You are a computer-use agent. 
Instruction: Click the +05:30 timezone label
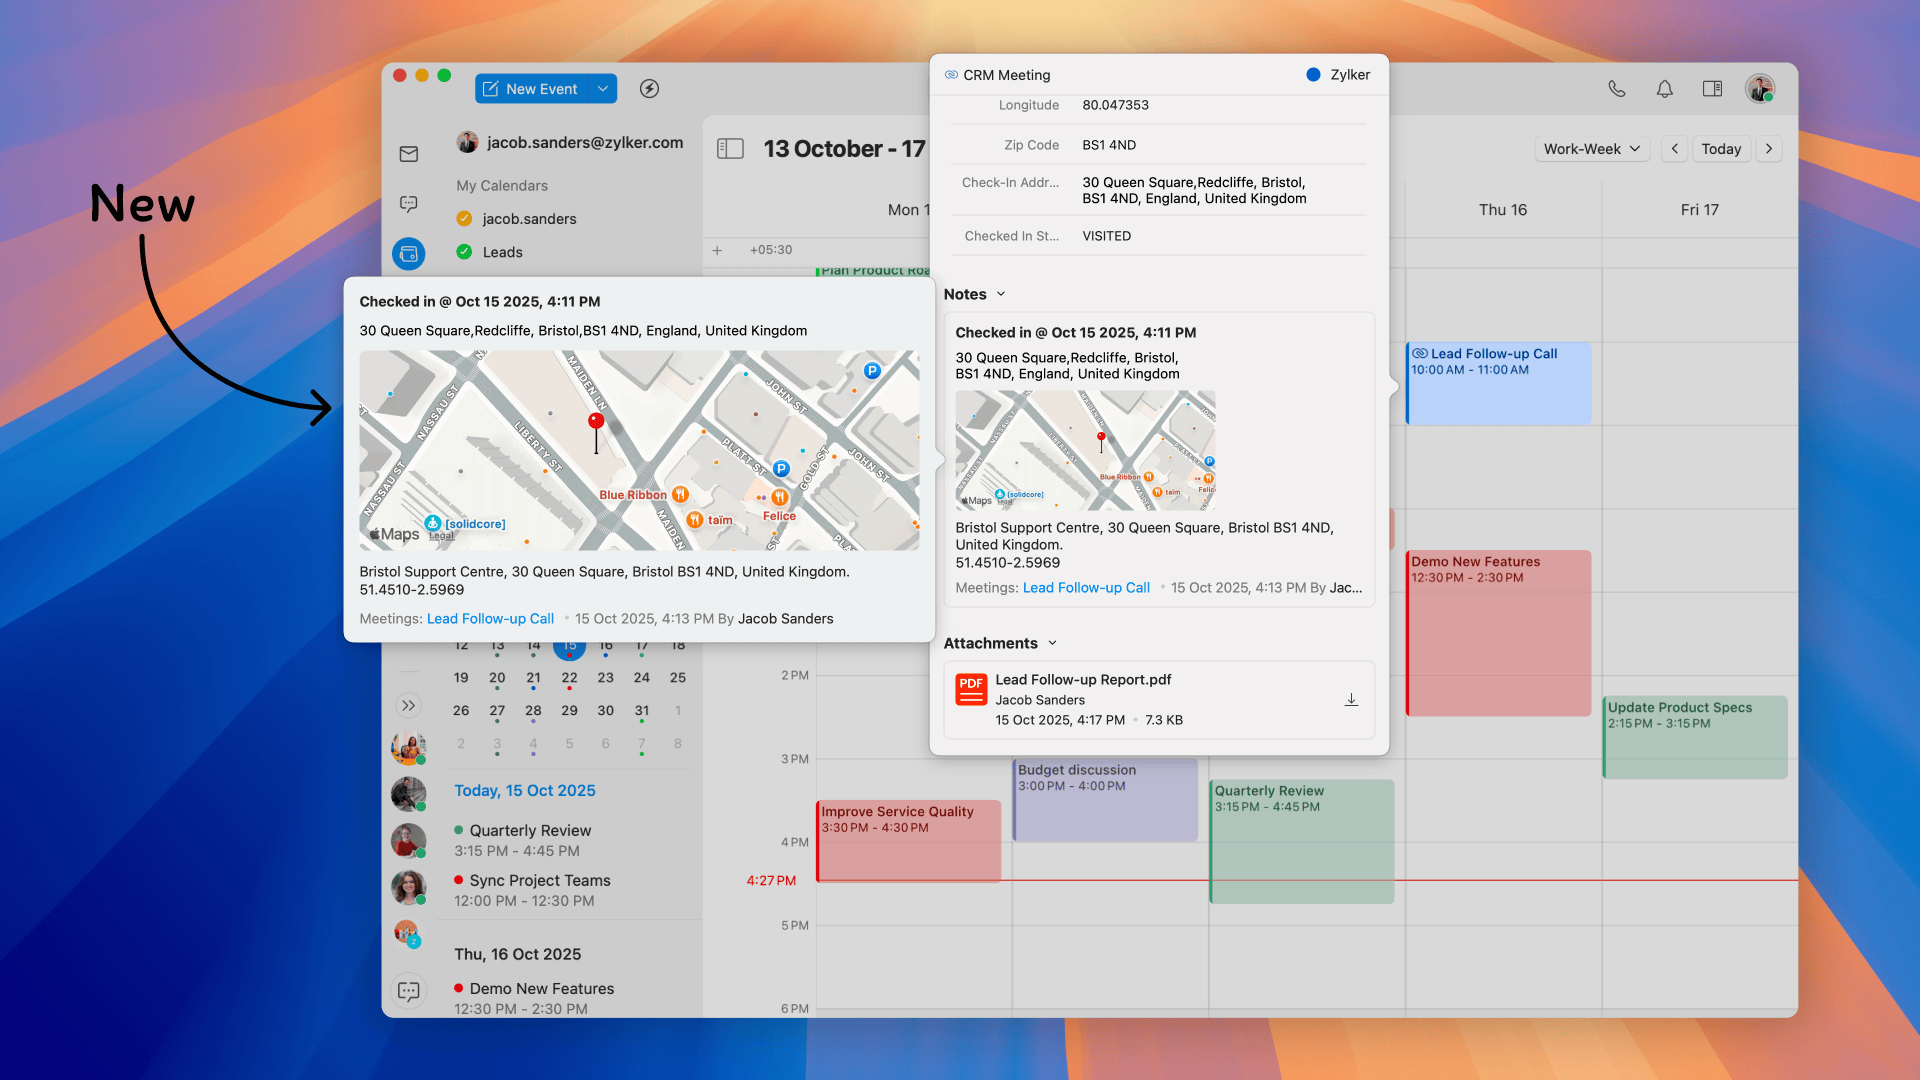coord(771,250)
